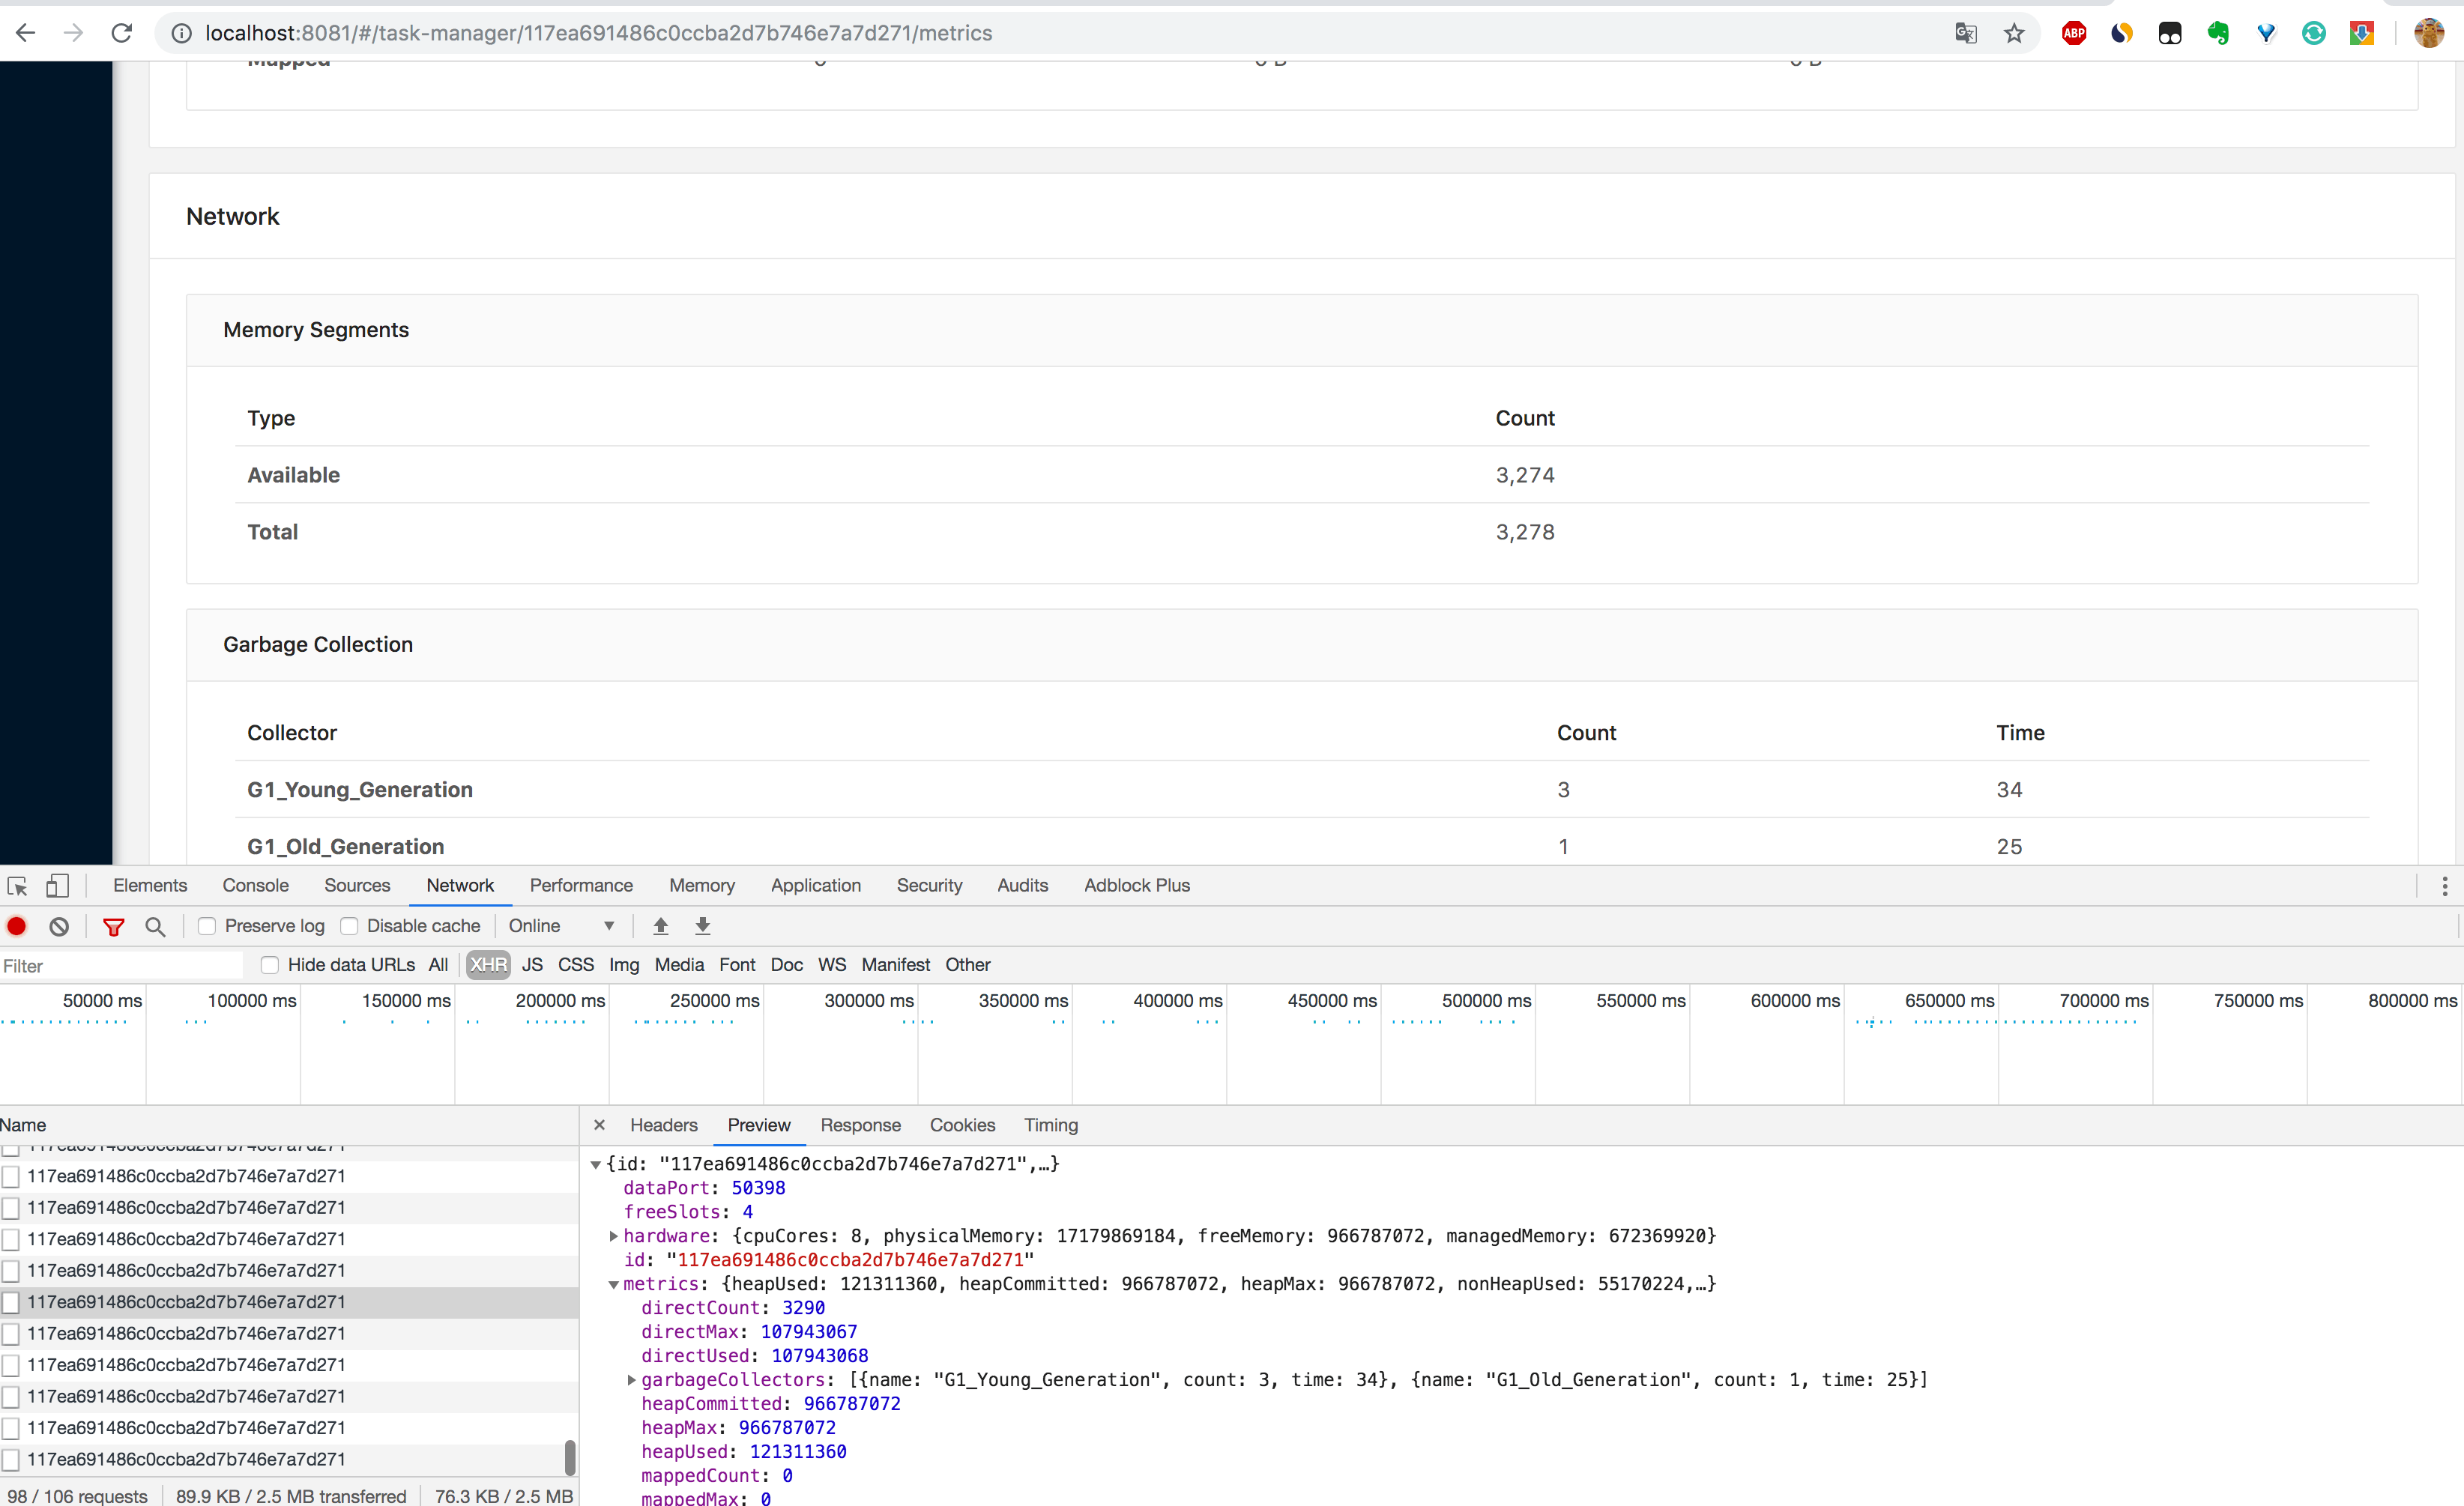Import HAR file with upload arrow

point(661,926)
